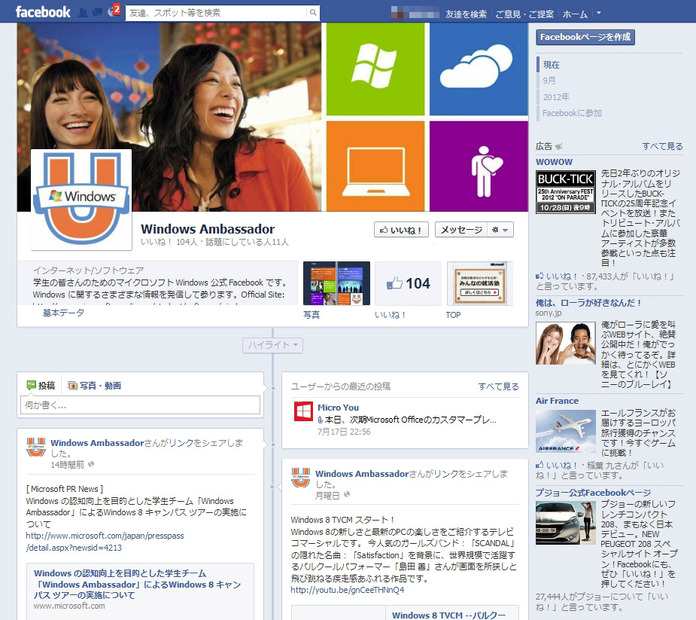Open the WOWOW ad title

pyautogui.click(x=554, y=162)
